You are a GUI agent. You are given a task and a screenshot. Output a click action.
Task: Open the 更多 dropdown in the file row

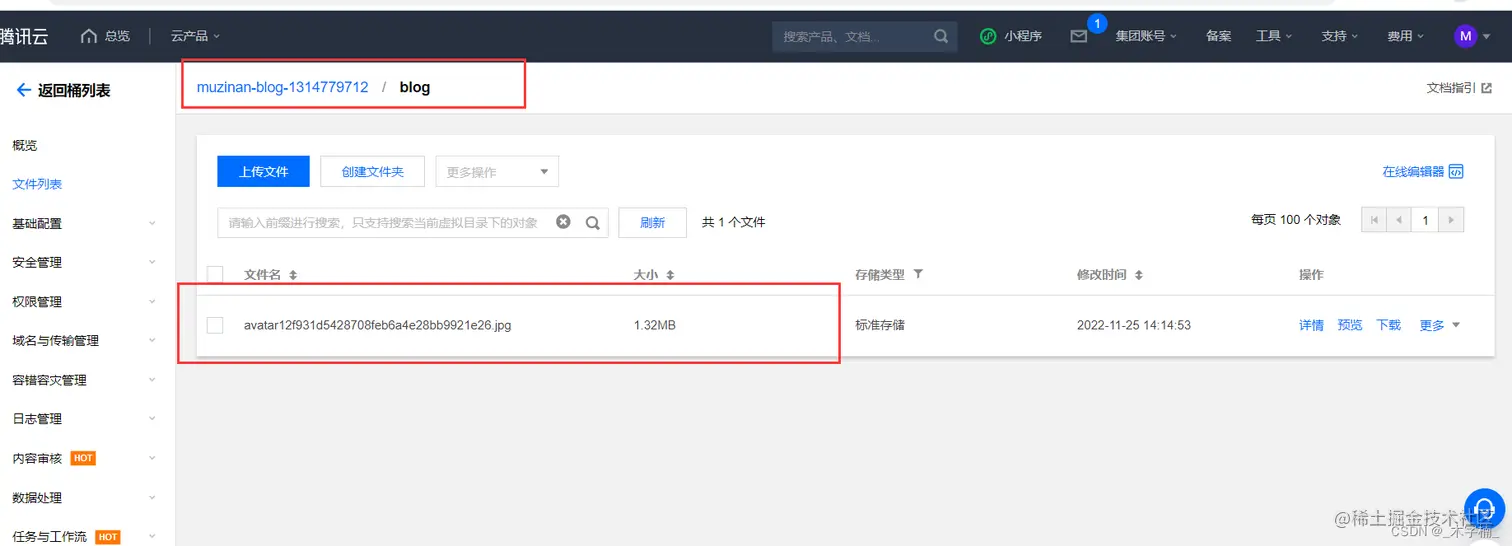coord(1440,325)
